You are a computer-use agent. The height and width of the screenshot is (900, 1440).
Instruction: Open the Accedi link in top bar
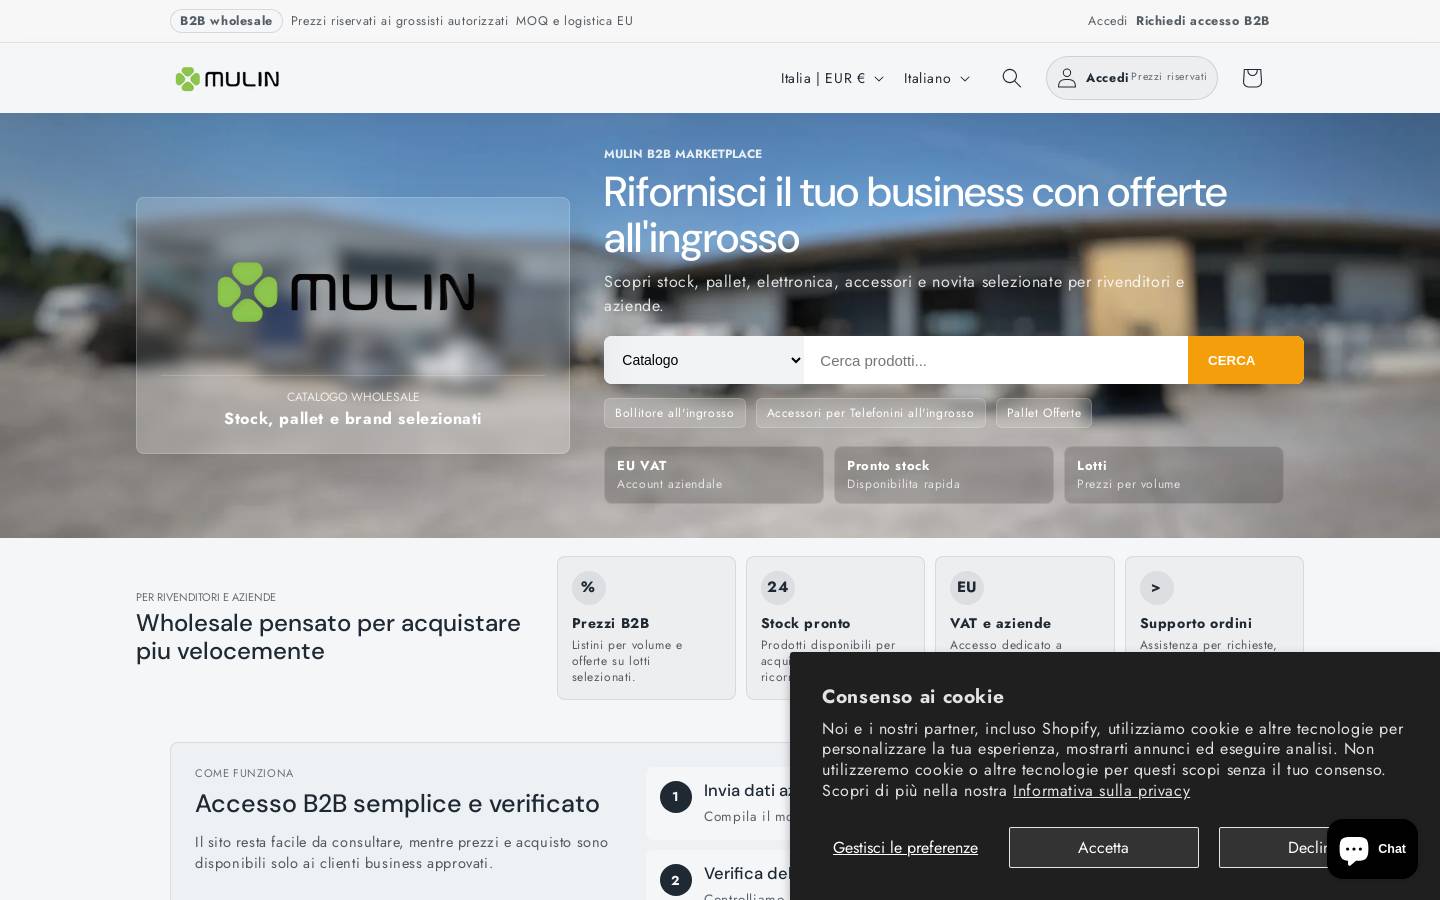click(1107, 21)
